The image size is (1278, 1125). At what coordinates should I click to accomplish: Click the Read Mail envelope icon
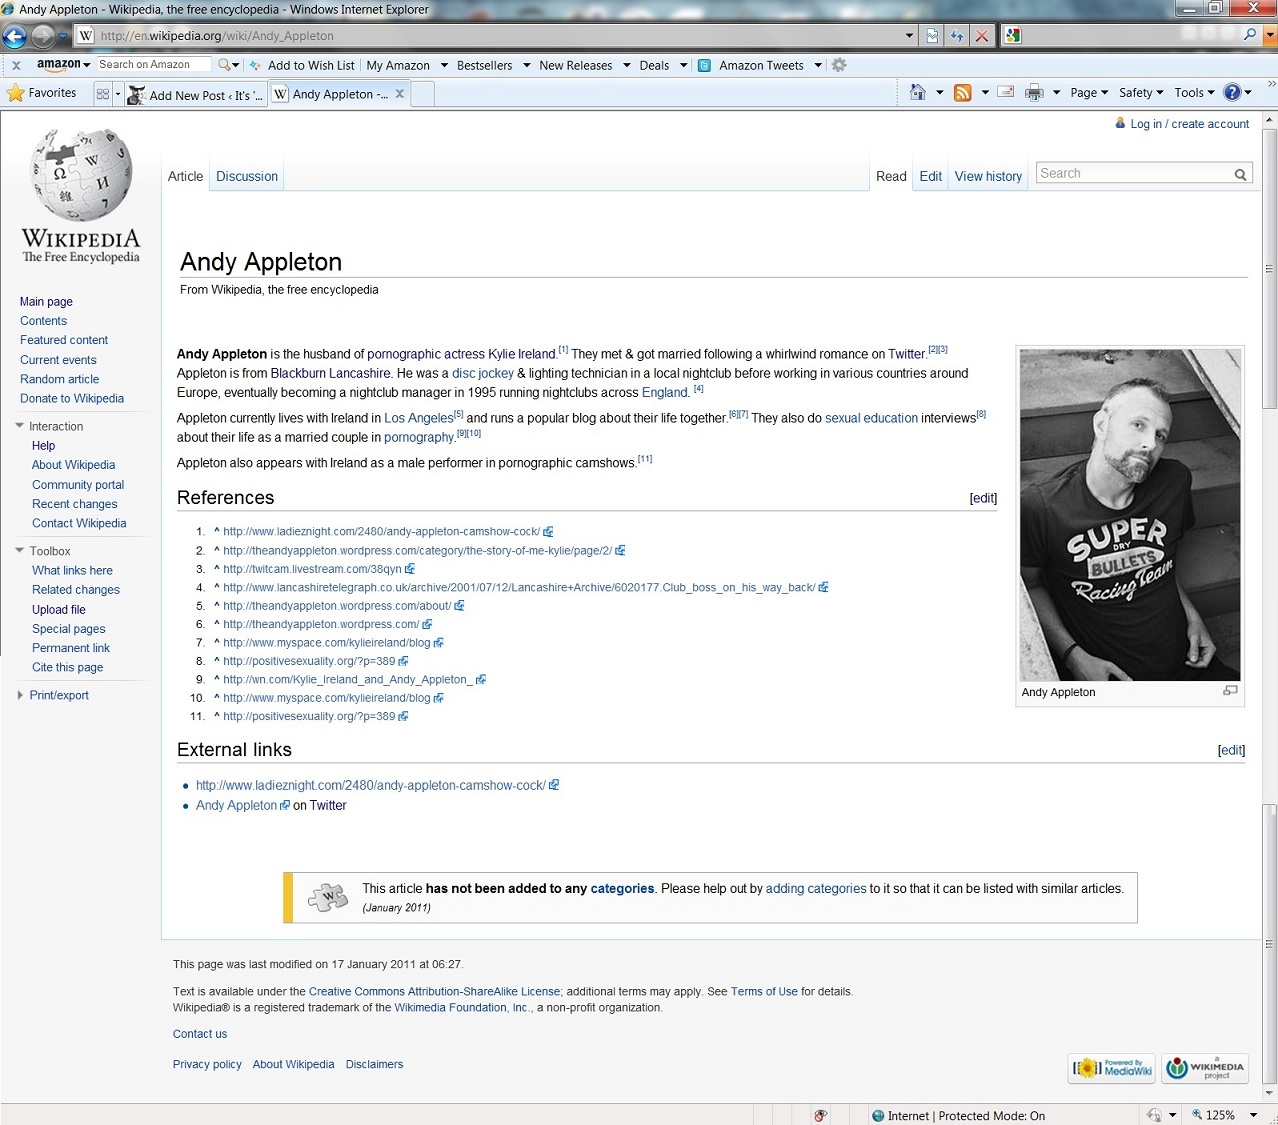click(x=1006, y=93)
